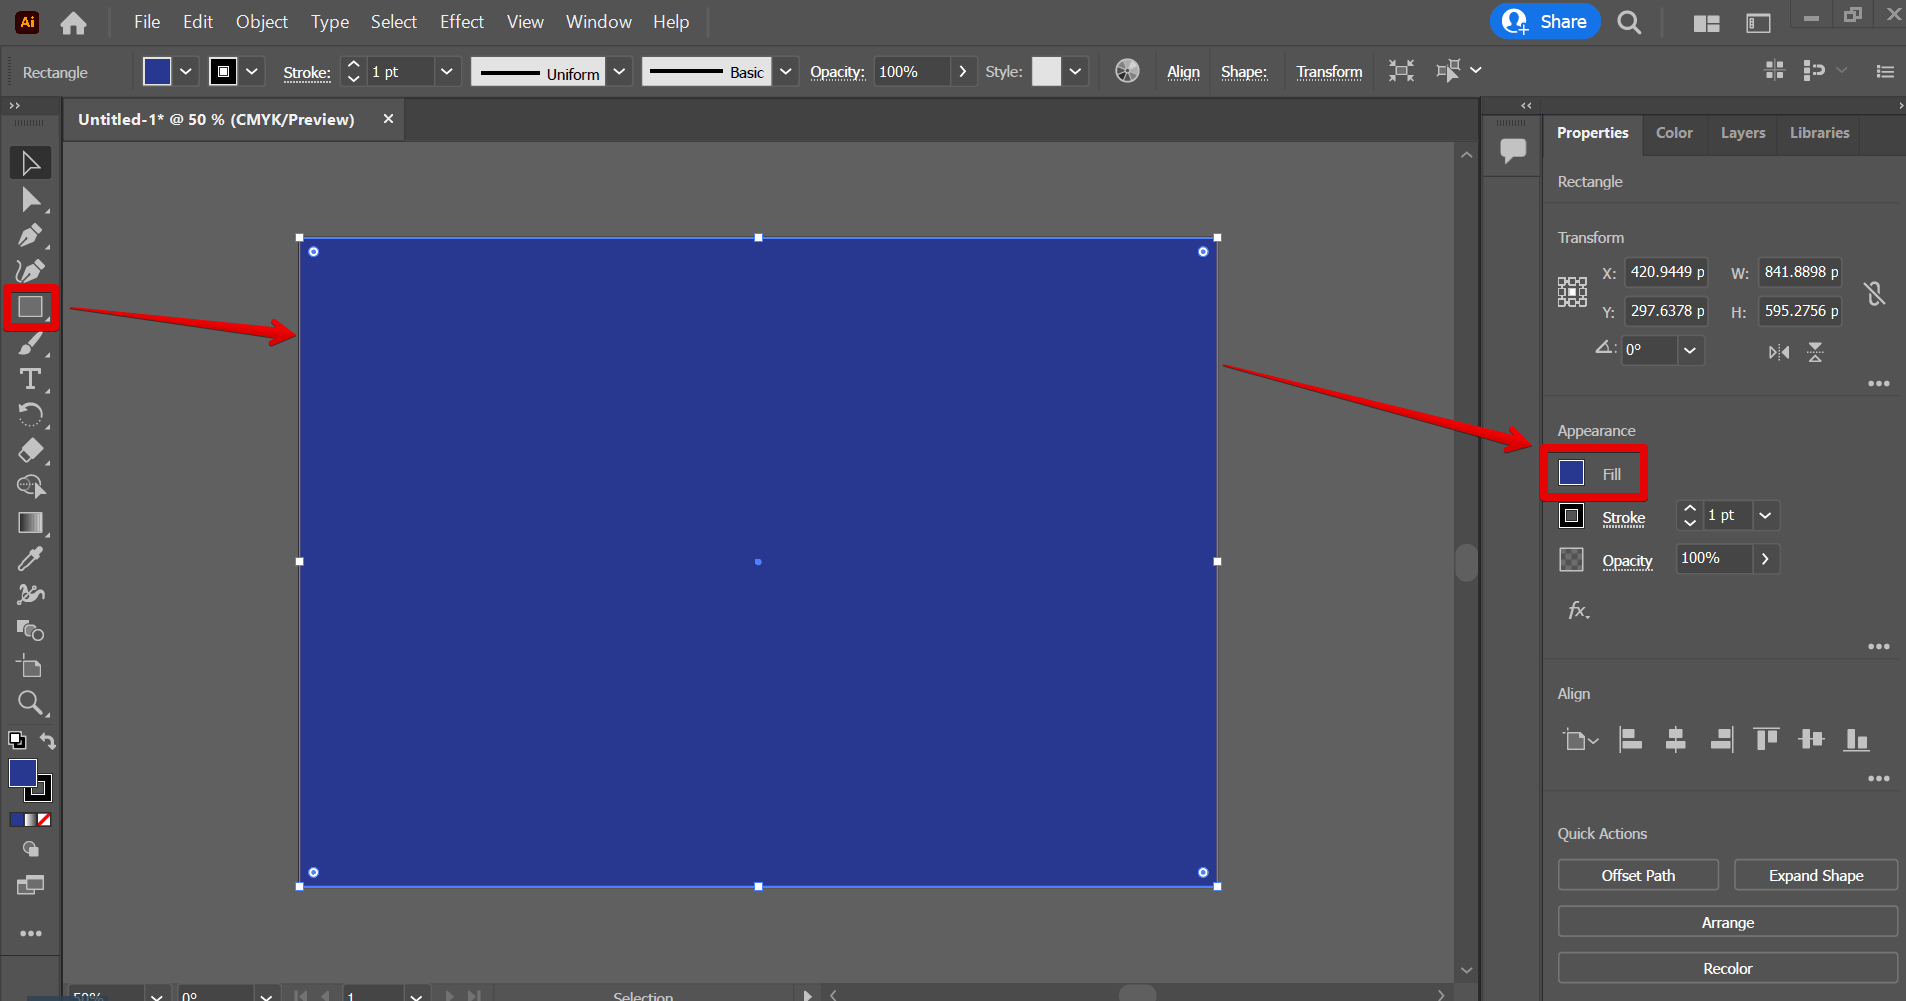This screenshot has width=1906, height=1001.
Task: Select the Type tool
Action: pyautogui.click(x=31, y=378)
